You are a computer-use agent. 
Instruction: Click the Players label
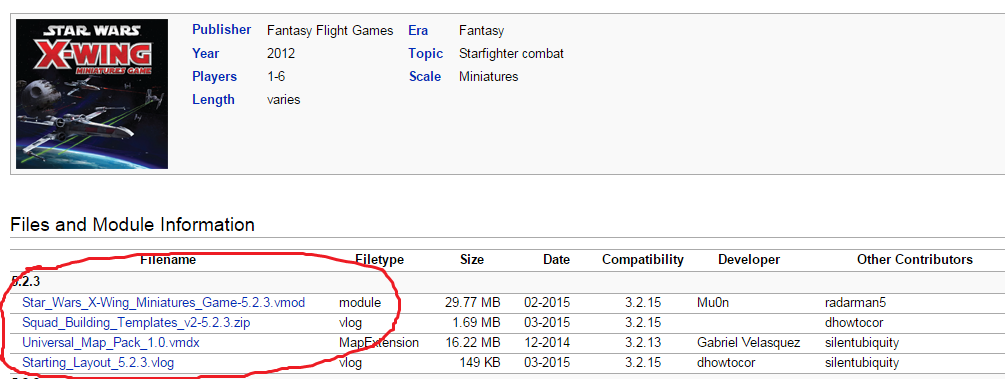tap(215, 76)
